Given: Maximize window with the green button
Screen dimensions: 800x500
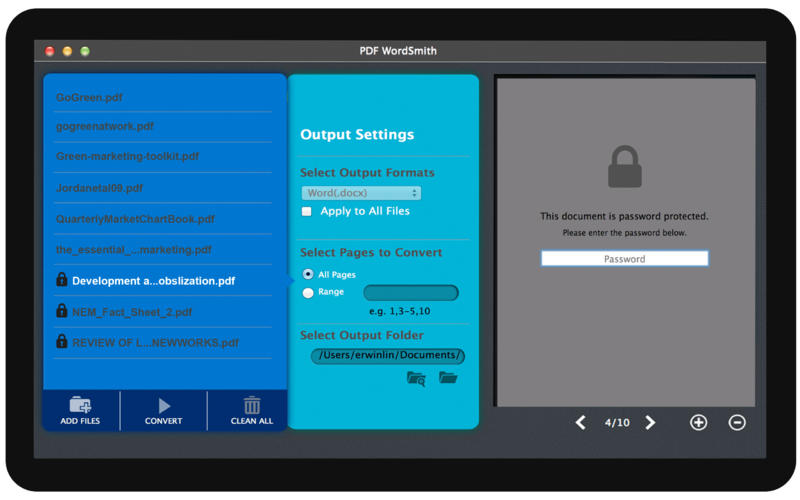Looking at the screenshot, I should 85,51.
